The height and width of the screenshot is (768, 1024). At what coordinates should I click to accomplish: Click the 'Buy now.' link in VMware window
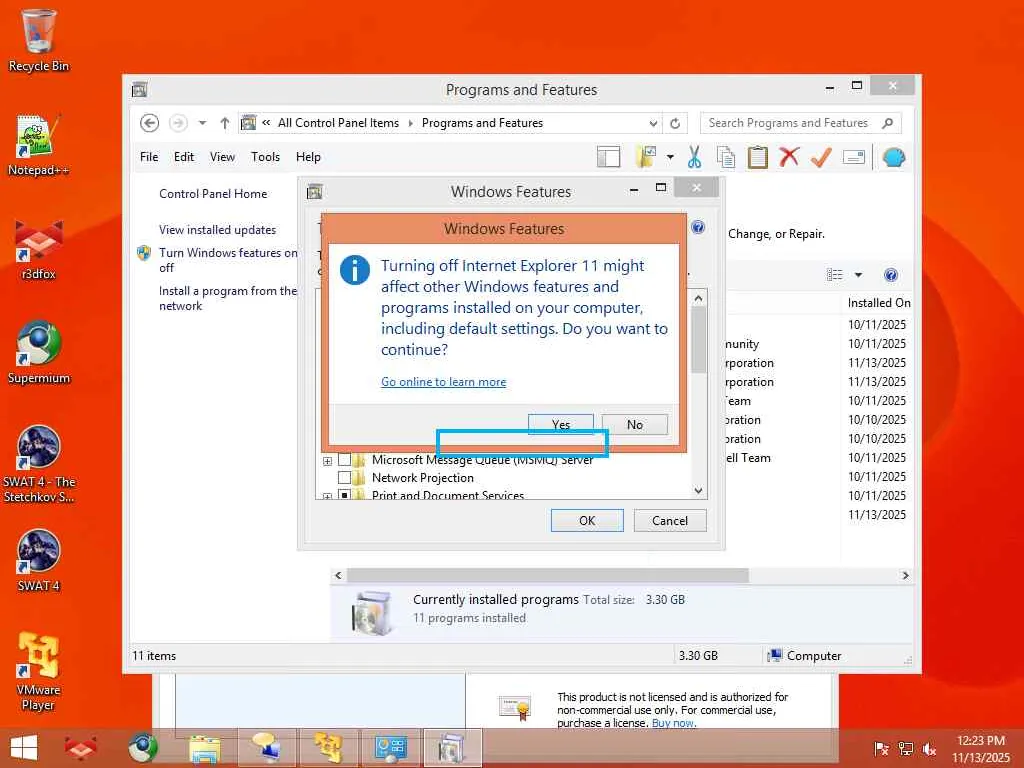tap(674, 723)
